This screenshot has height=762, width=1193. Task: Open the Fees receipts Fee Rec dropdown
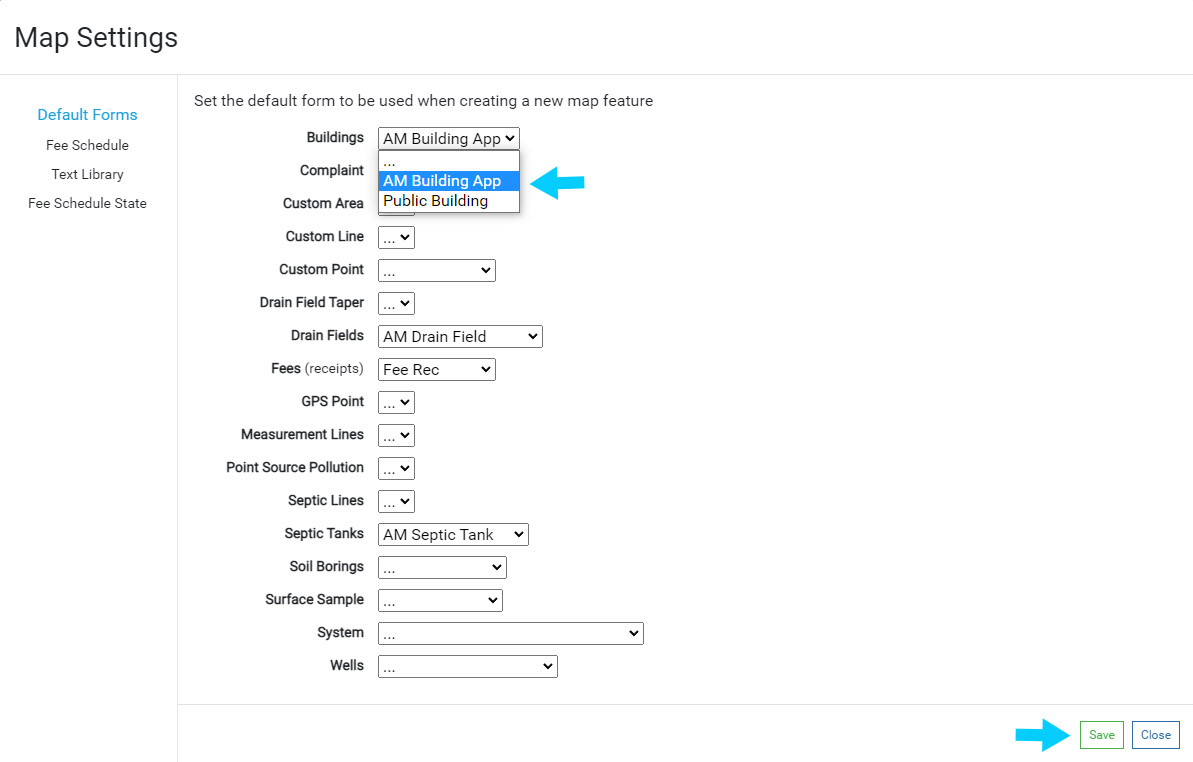point(436,370)
